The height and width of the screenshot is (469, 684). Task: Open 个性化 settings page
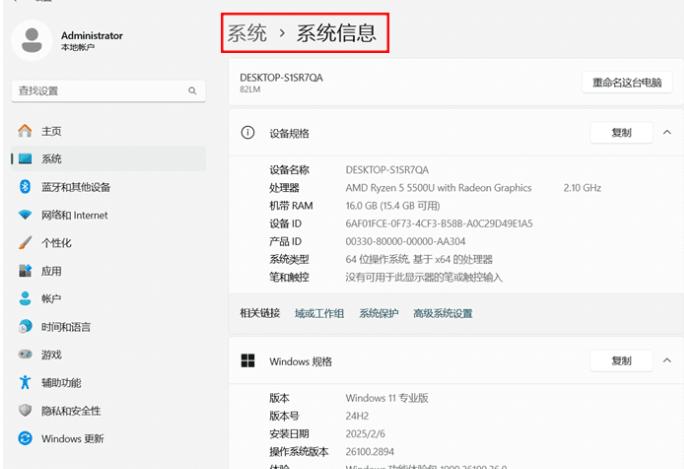point(108,243)
